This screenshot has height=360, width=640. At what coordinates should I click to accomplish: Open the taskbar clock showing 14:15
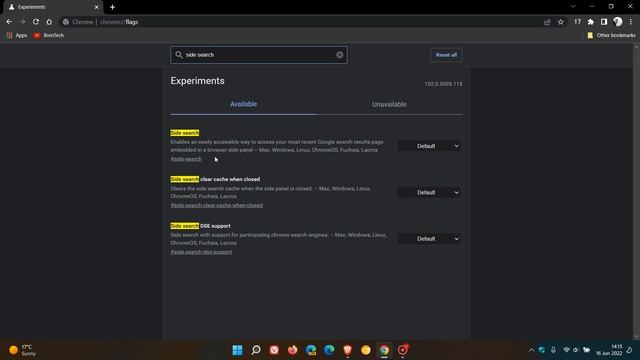pyautogui.click(x=609, y=350)
